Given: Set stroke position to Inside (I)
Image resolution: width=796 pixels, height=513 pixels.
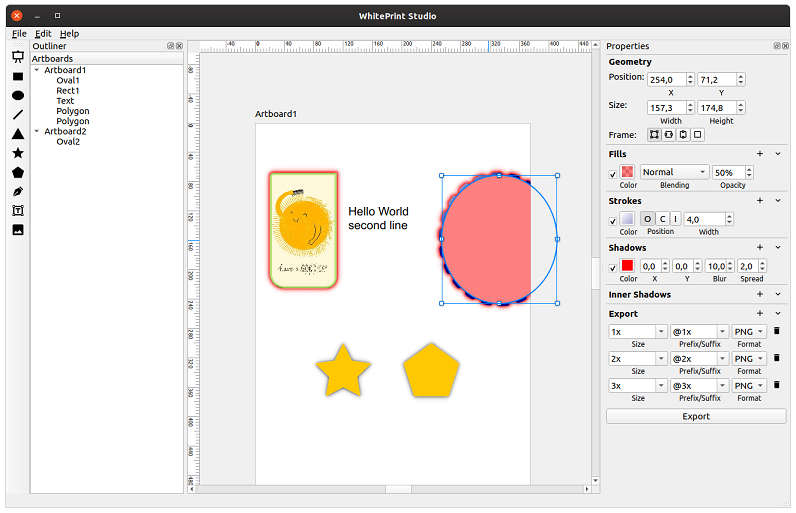Looking at the screenshot, I should pos(675,219).
